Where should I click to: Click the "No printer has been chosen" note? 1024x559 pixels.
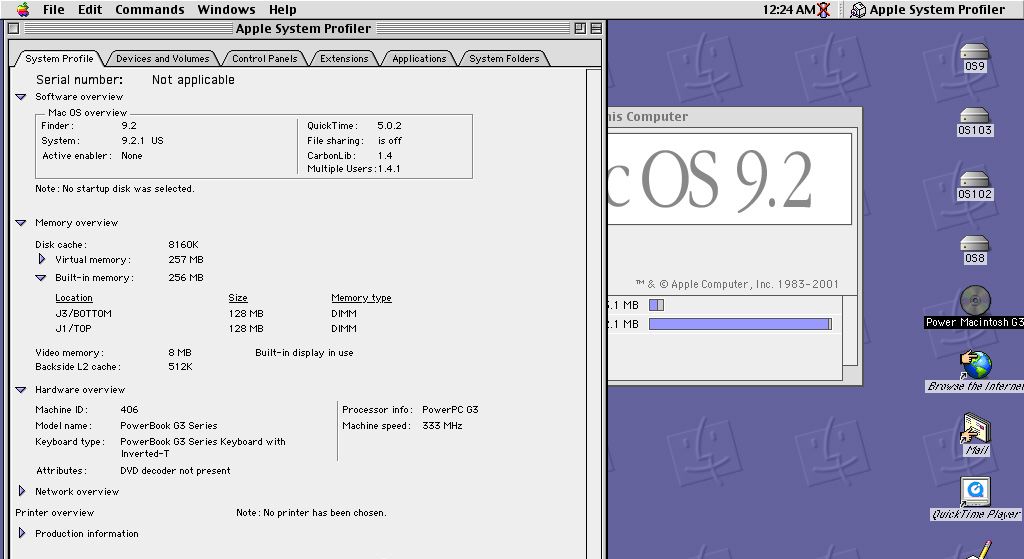point(312,513)
